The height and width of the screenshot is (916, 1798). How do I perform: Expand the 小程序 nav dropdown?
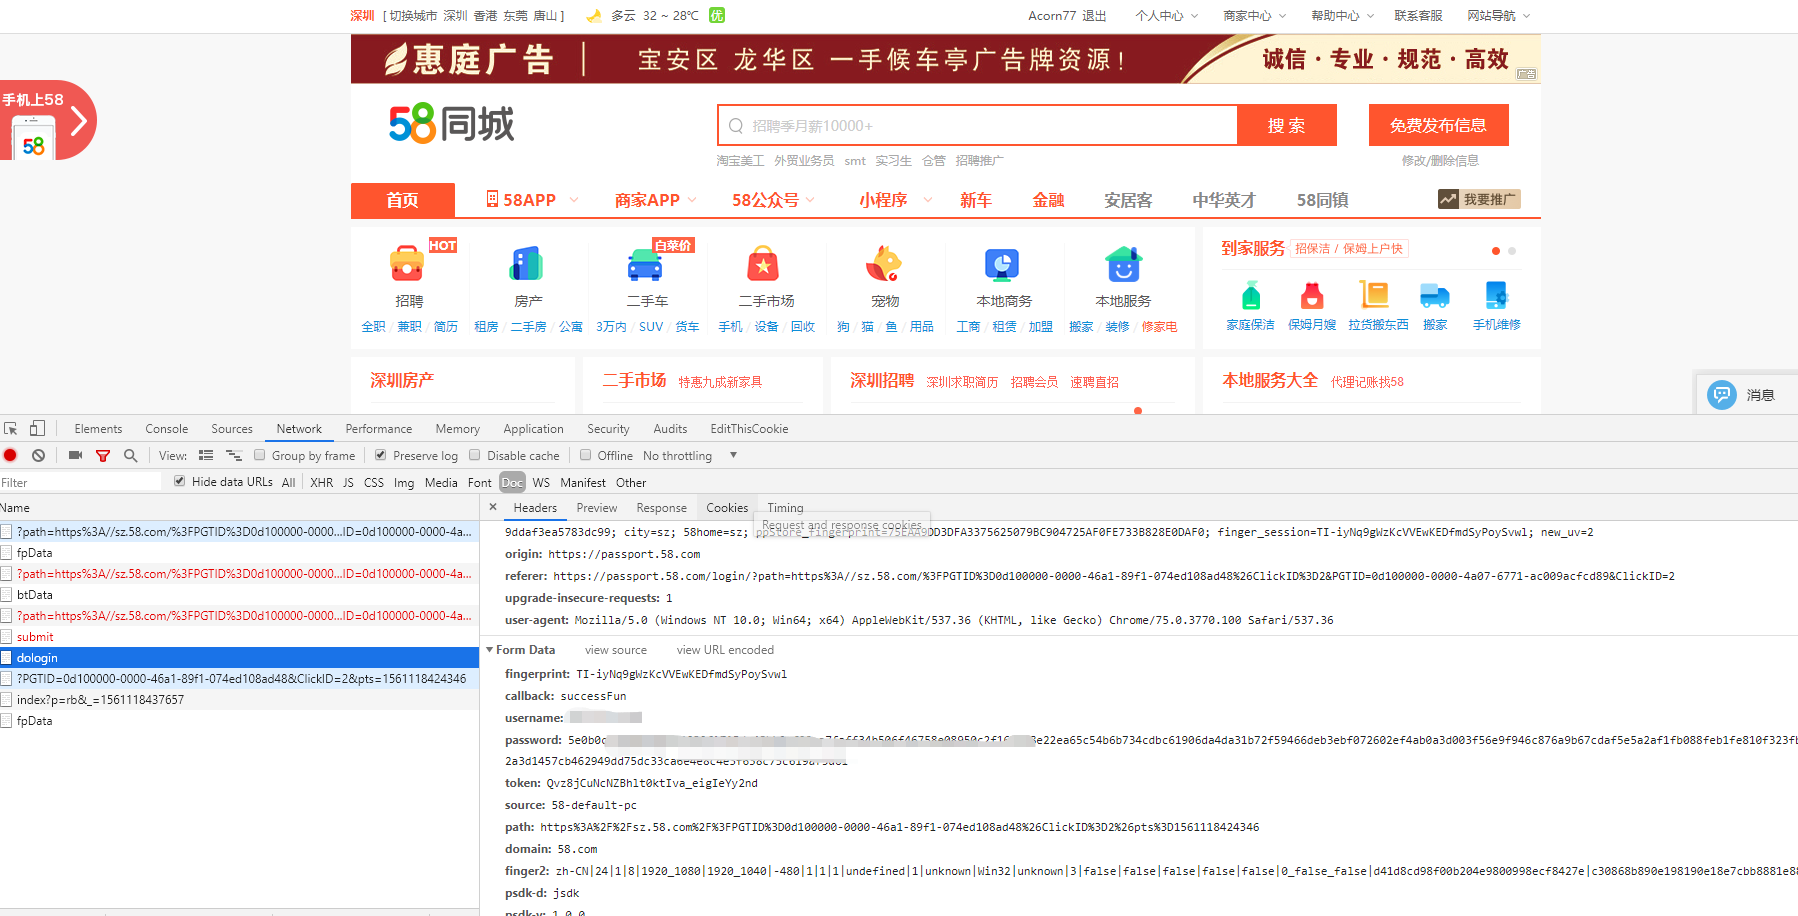coord(927,200)
